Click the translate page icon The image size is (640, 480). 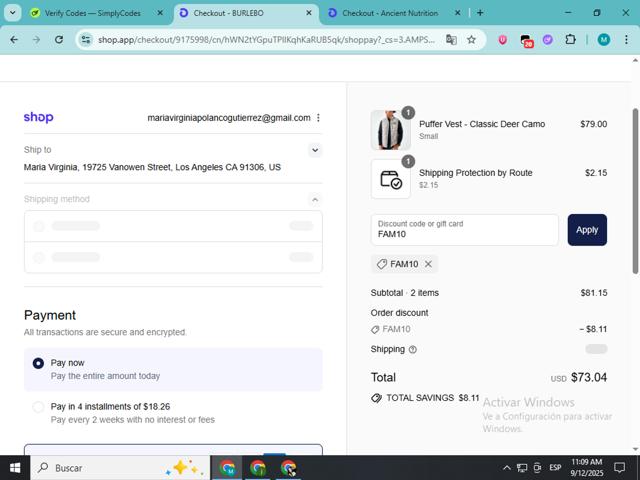point(451,40)
